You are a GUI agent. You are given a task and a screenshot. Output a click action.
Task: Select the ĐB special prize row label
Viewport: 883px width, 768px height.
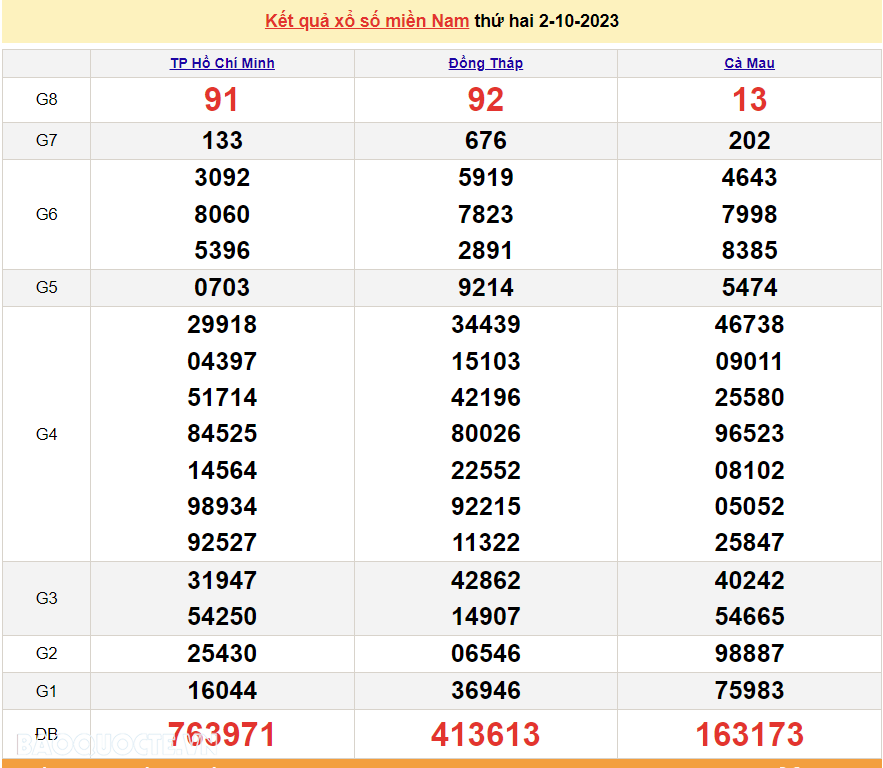(x=47, y=735)
